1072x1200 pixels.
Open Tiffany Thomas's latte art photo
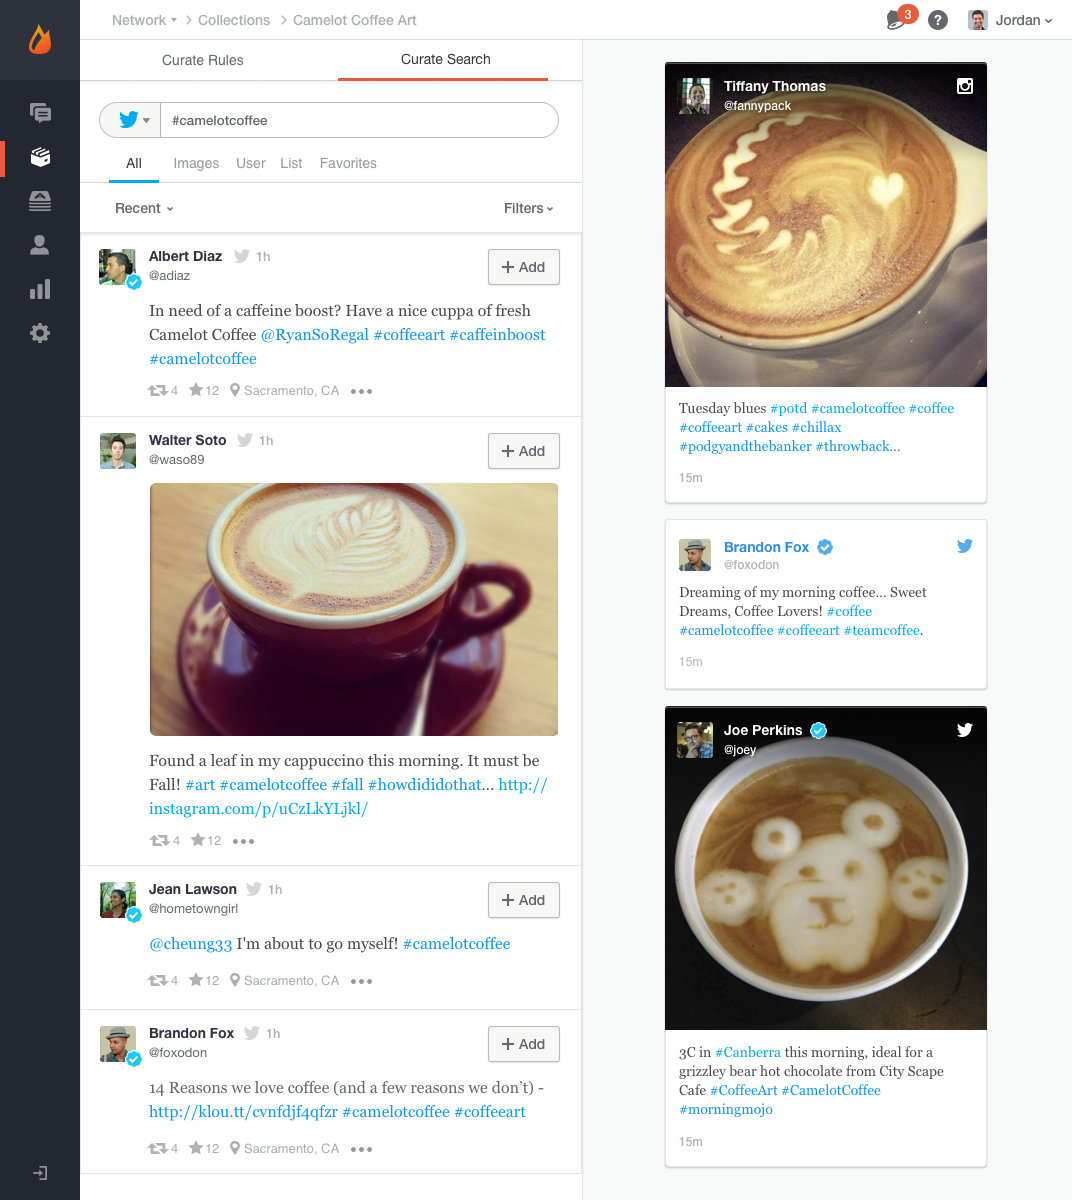pyautogui.click(x=826, y=225)
